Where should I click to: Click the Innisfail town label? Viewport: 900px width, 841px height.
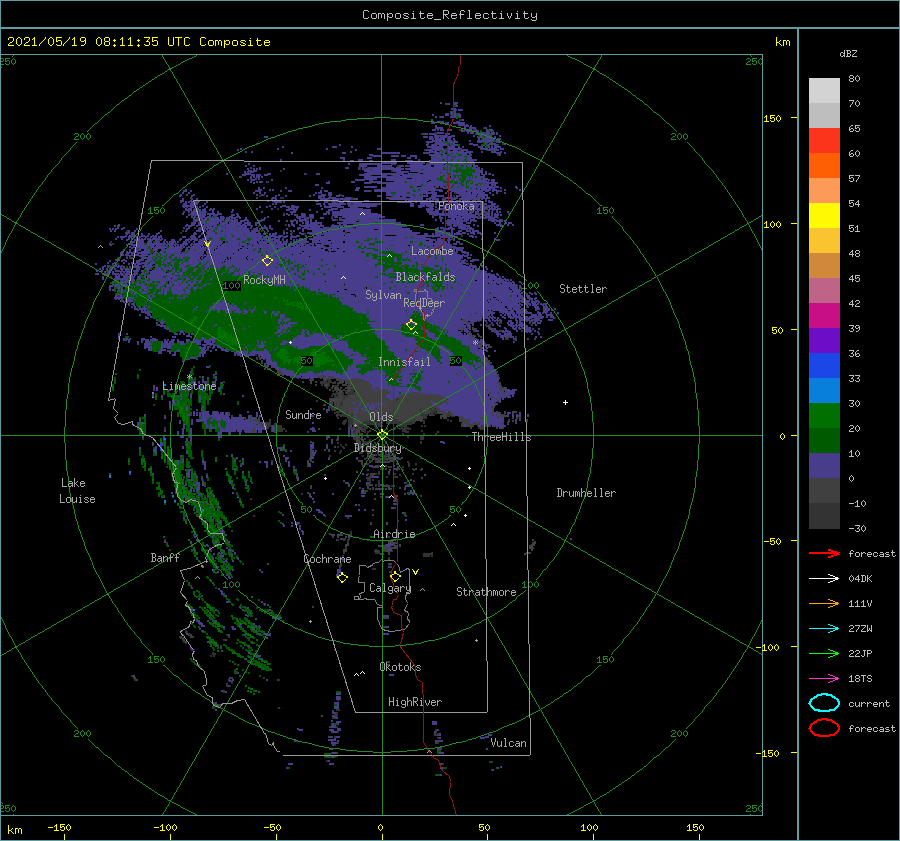[x=404, y=362]
